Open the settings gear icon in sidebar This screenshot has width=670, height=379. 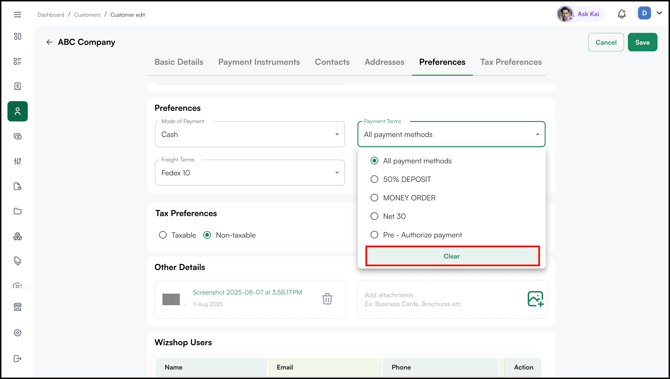18,333
